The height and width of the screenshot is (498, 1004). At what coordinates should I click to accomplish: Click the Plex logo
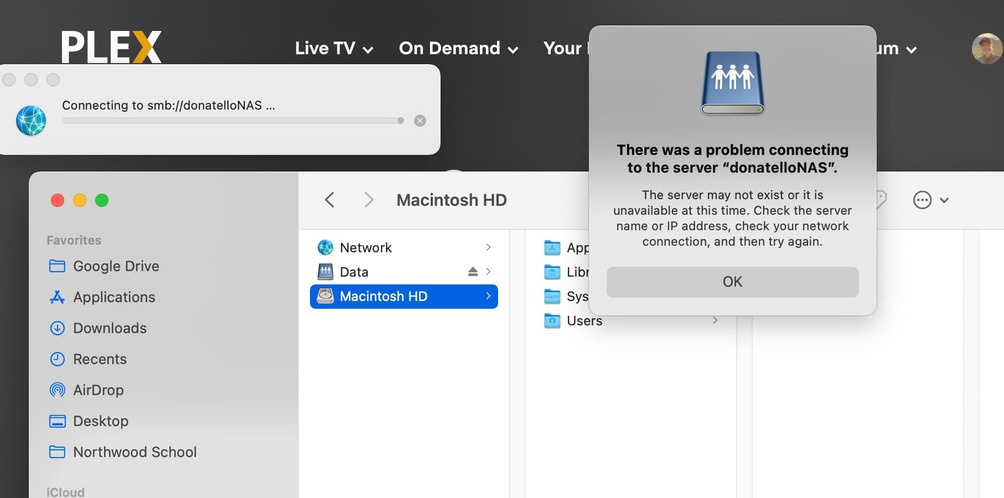(x=111, y=47)
